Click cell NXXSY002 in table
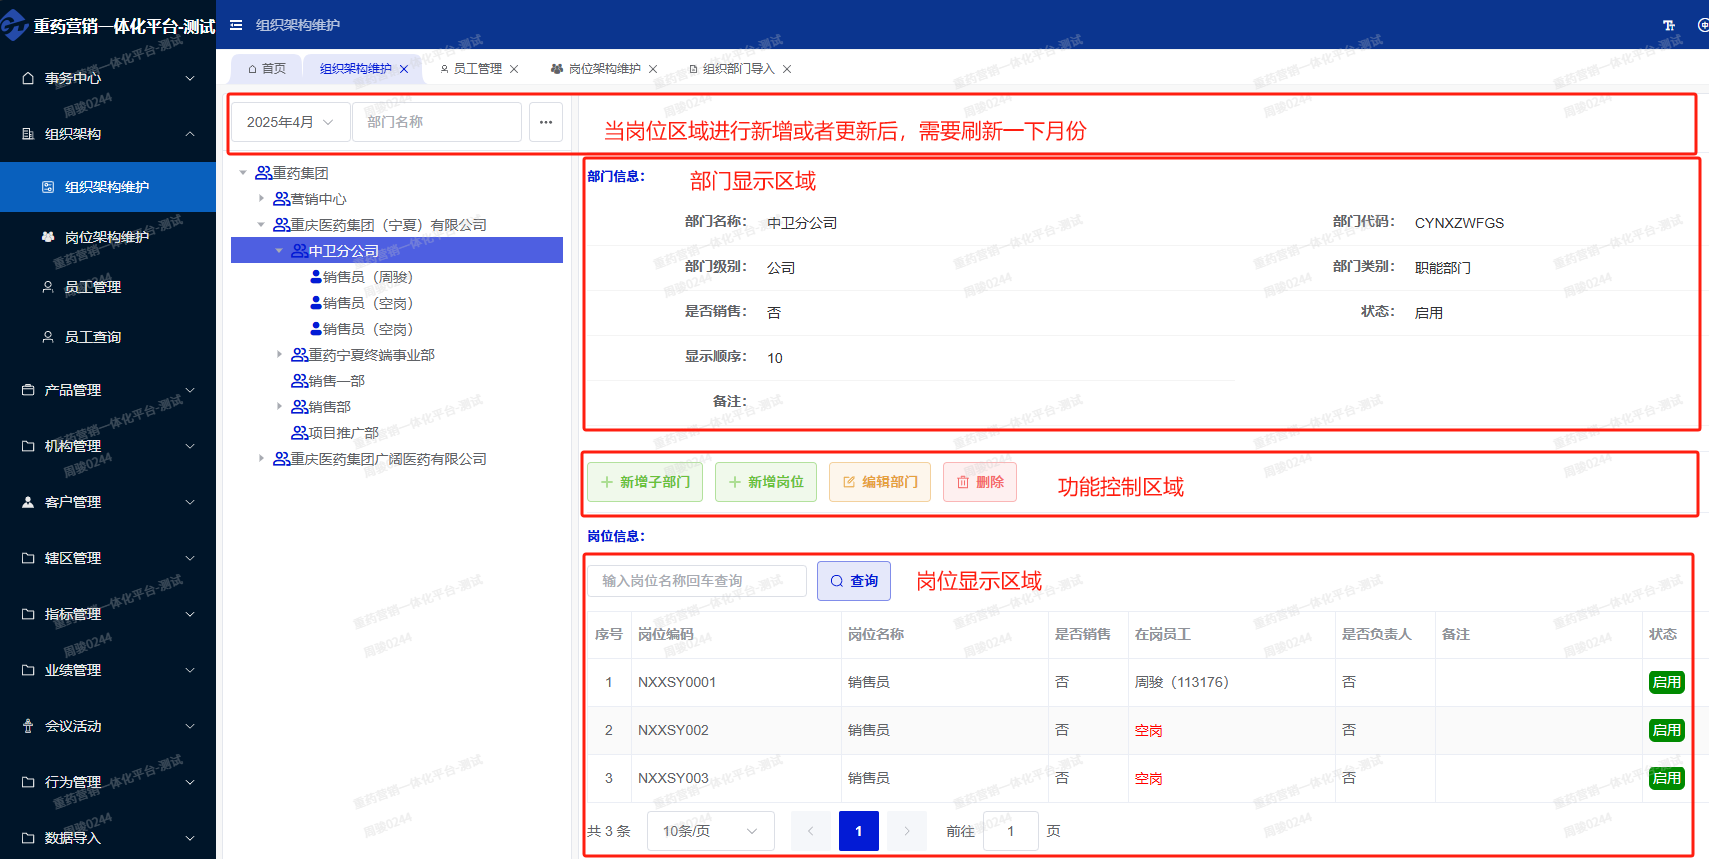Image resolution: width=1709 pixels, height=859 pixels. [673, 730]
